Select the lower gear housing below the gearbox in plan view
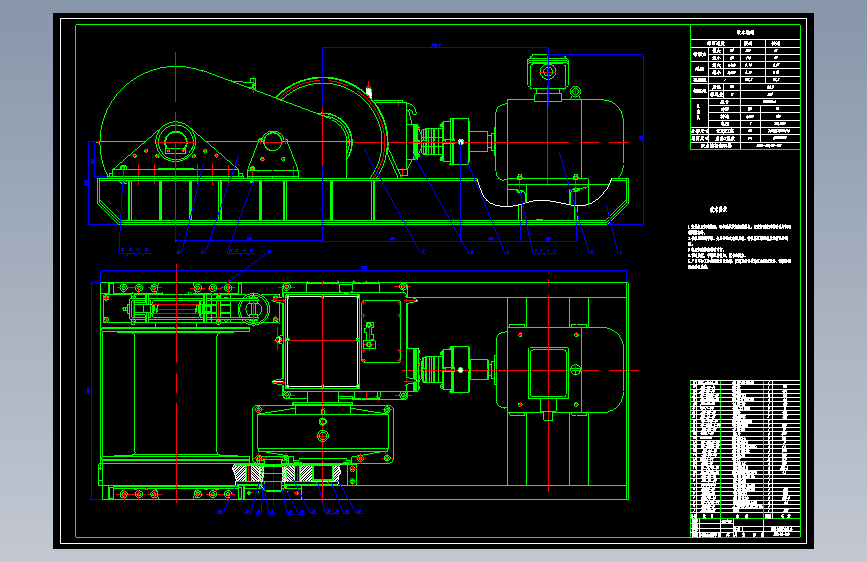The width and height of the screenshot is (867, 562). [323, 434]
